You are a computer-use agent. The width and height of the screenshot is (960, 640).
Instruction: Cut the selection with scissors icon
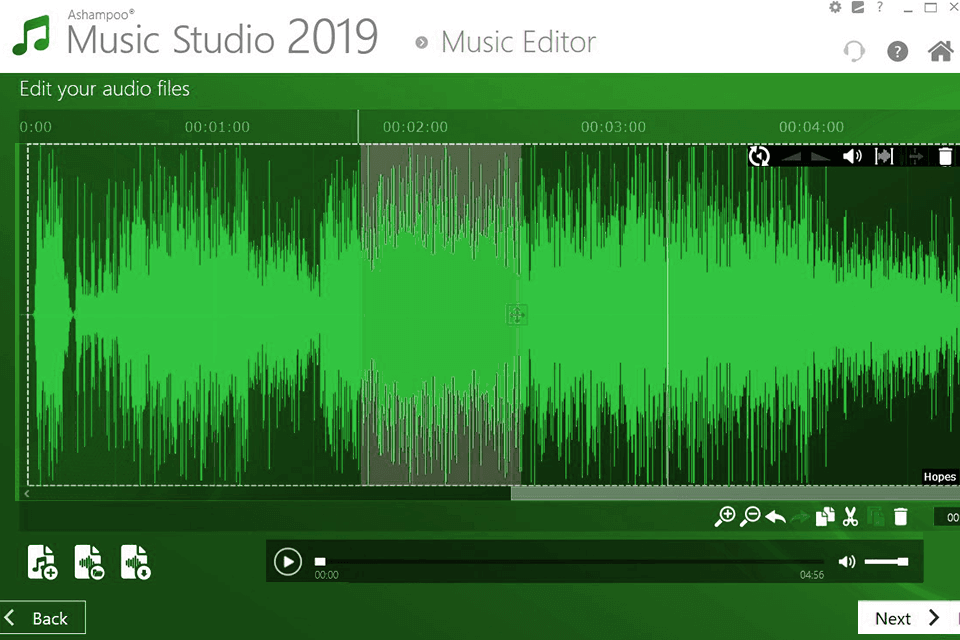(850, 516)
